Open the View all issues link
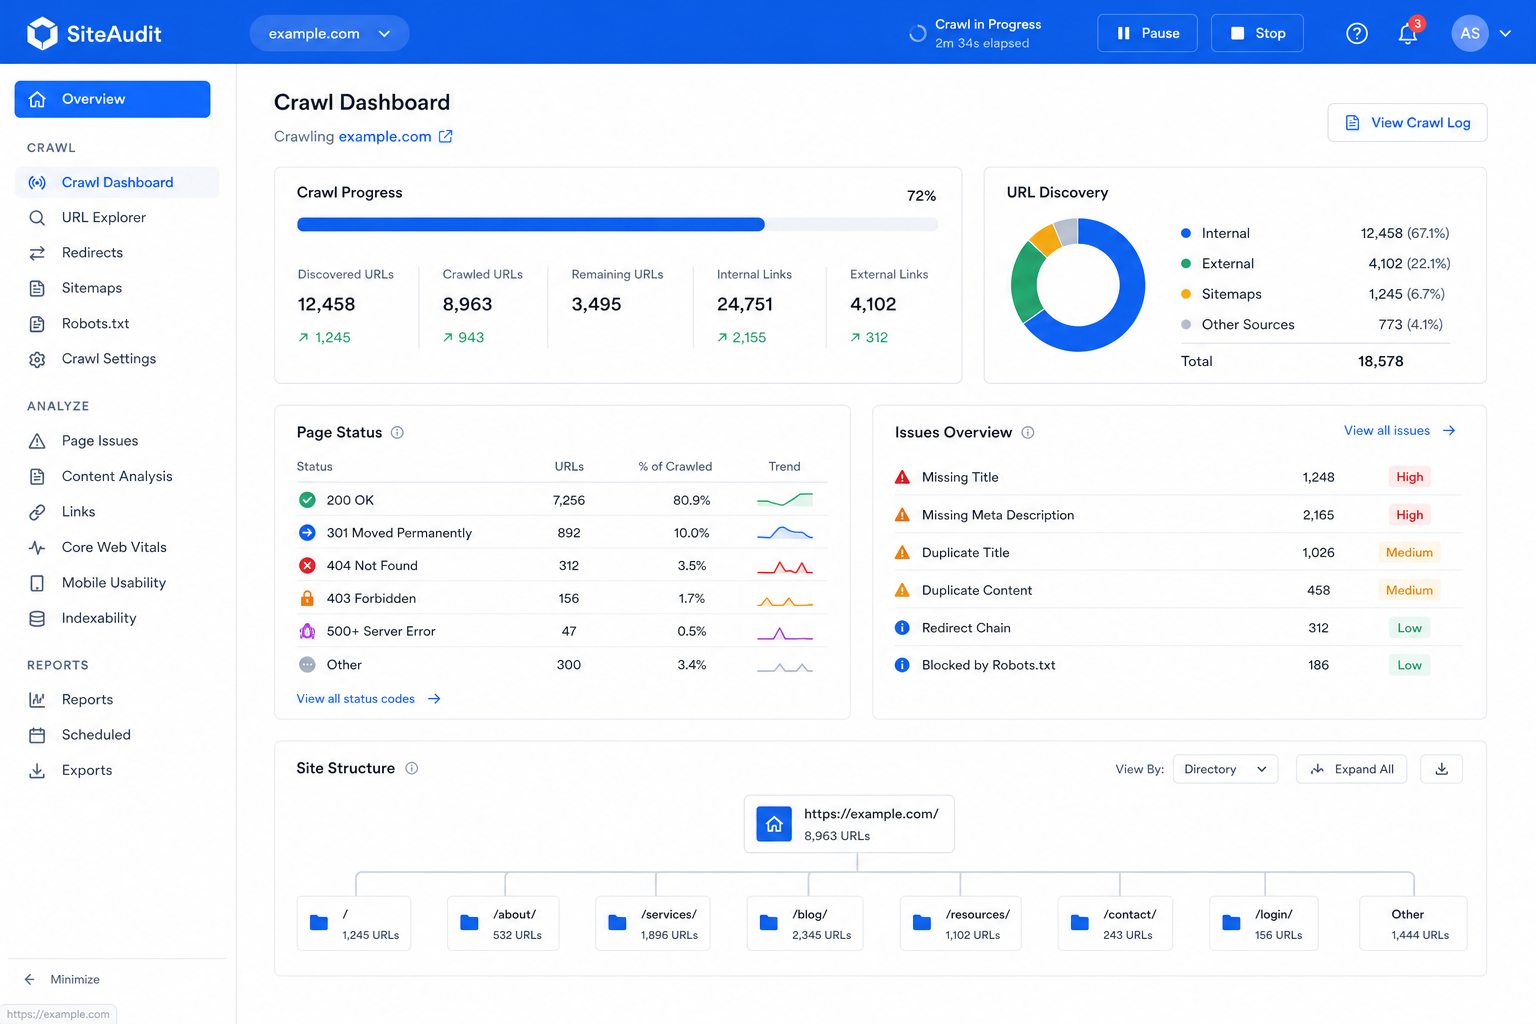Image resolution: width=1536 pixels, height=1024 pixels. pyautogui.click(x=1400, y=431)
